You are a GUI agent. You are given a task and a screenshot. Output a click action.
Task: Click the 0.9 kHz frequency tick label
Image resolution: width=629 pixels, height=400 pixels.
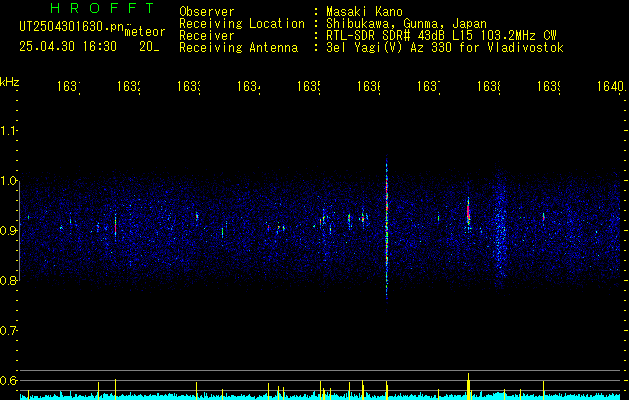pyautogui.click(x=8, y=231)
